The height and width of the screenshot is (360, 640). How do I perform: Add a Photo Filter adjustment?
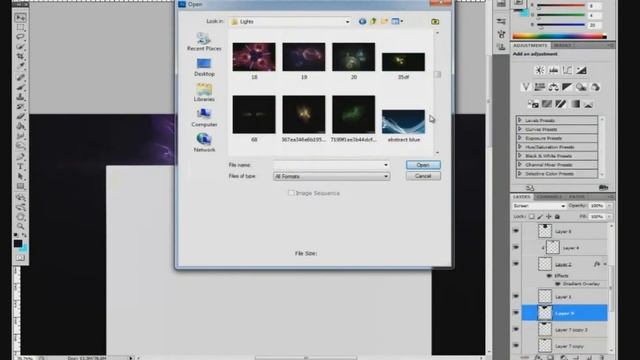[x=581, y=87]
